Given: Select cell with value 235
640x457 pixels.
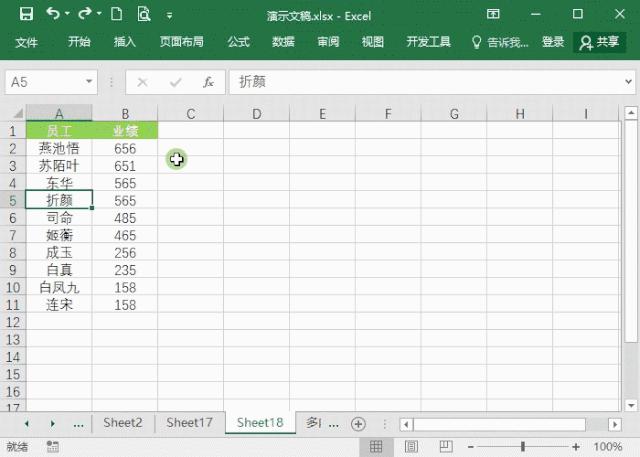Looking at the screenshot, I should point(125,270).
